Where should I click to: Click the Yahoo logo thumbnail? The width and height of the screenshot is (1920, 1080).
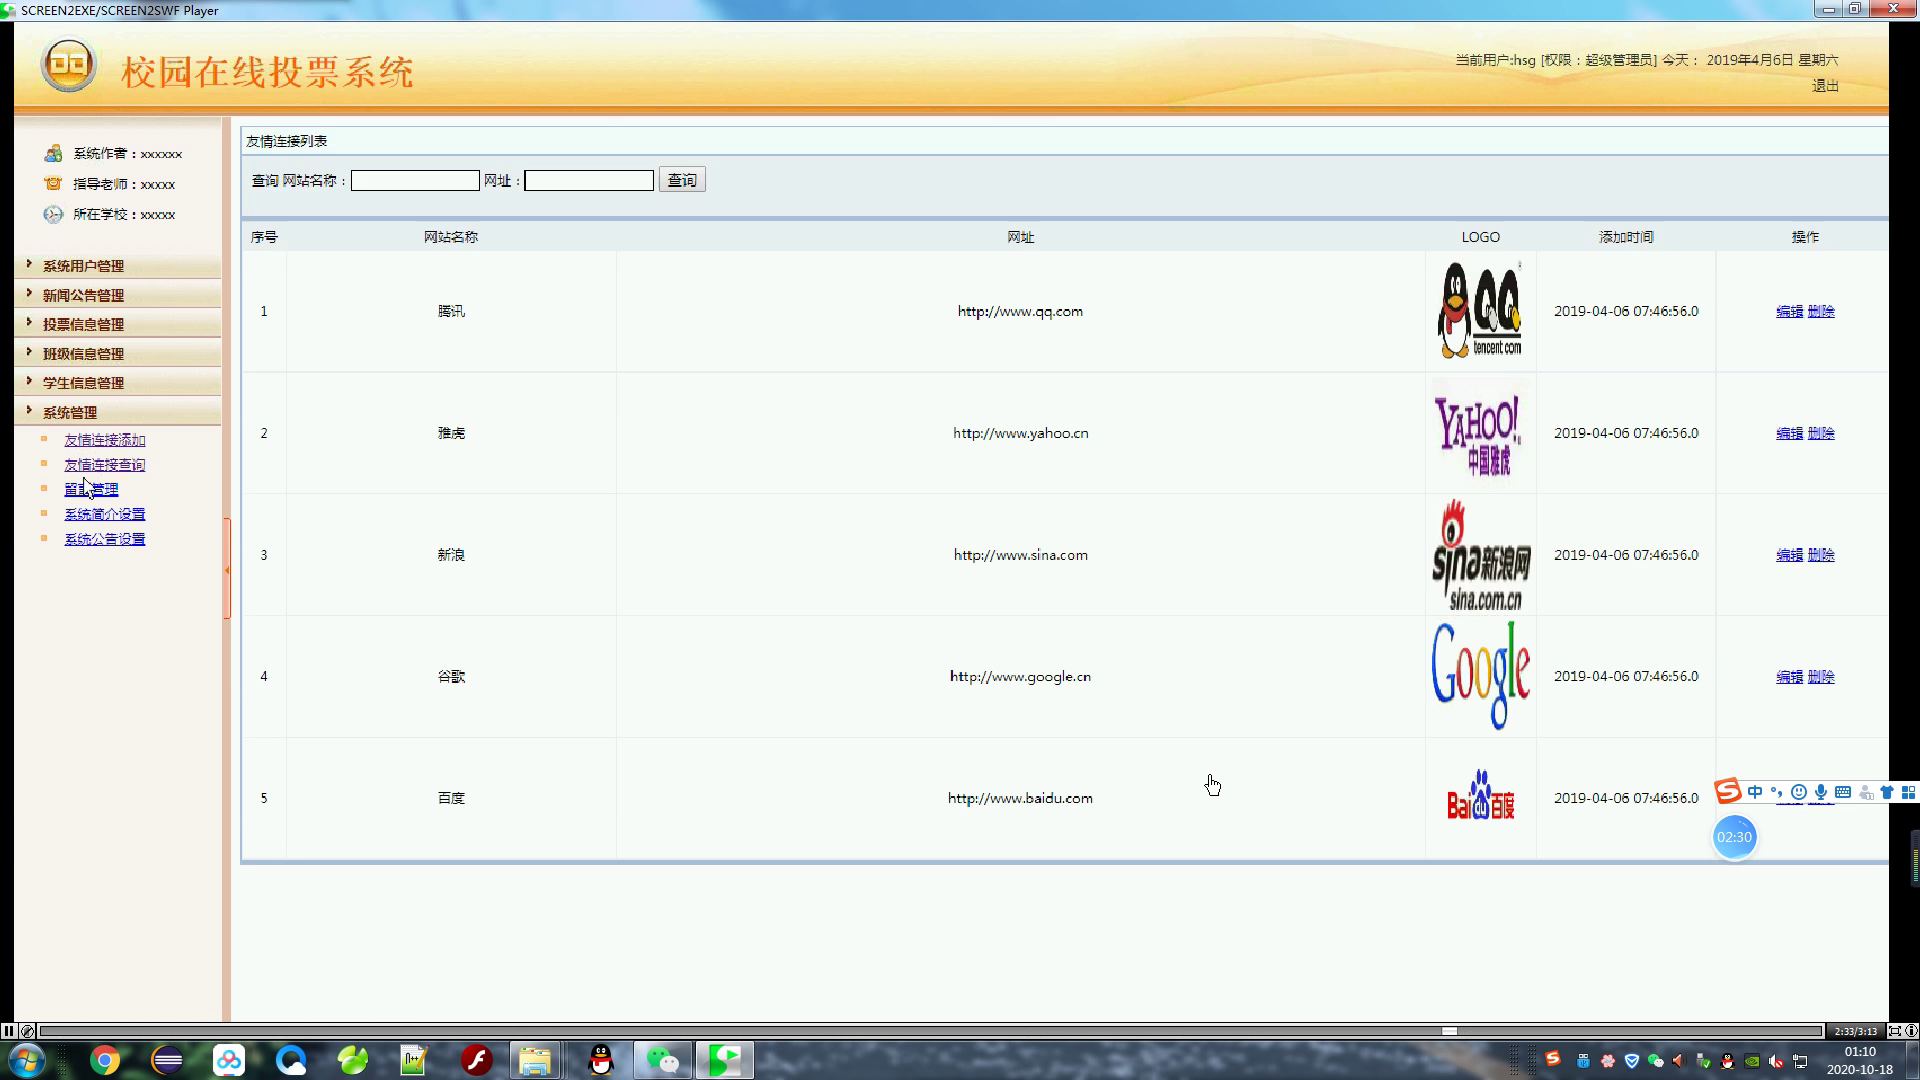1480,433
